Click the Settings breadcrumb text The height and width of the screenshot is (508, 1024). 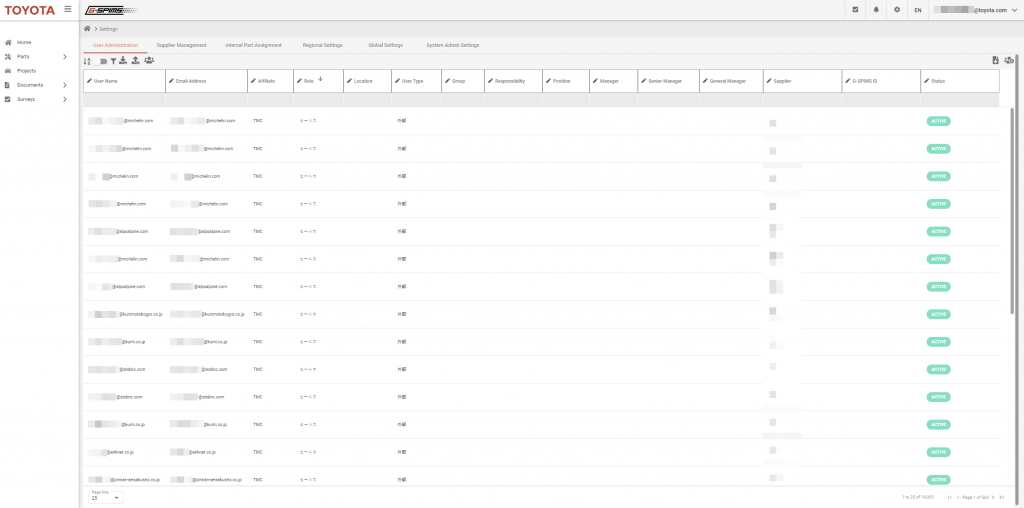pyautogui.click(x=108, y=29)
